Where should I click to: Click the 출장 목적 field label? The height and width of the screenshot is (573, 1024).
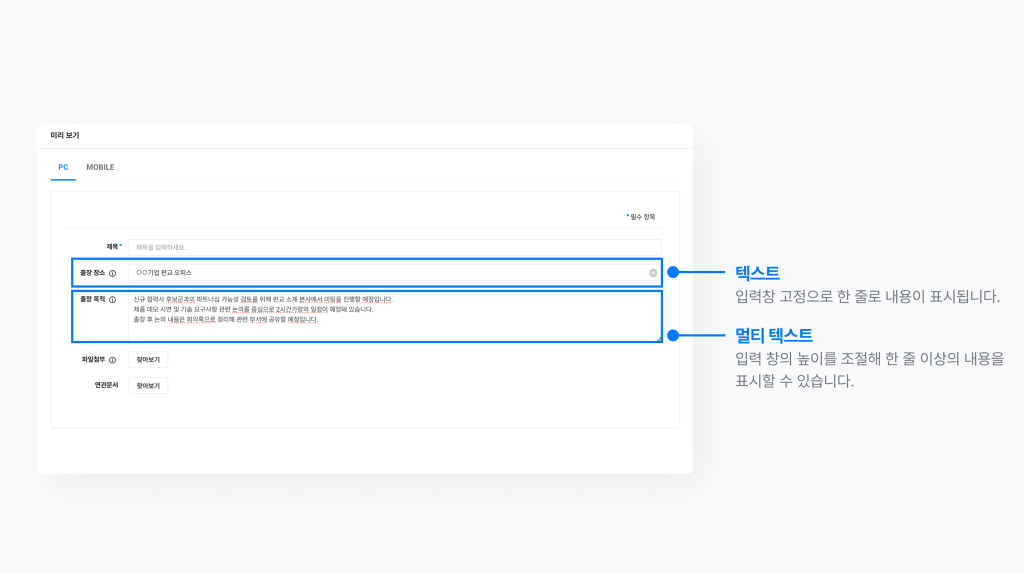92,299
